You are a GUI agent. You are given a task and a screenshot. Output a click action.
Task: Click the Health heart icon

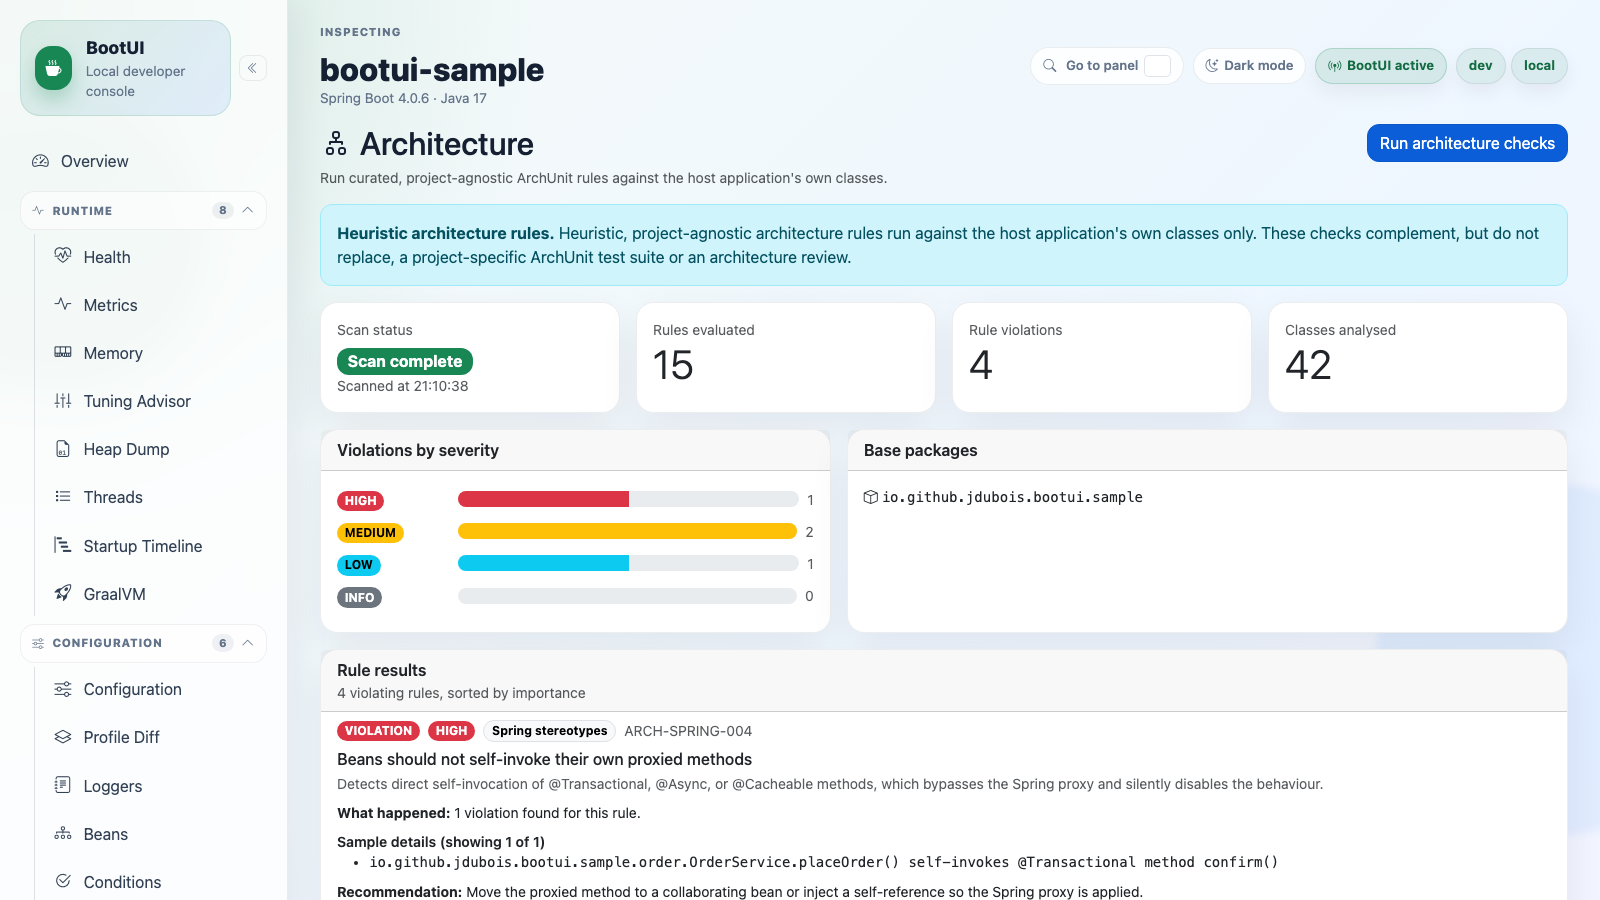tap(63, 256)
